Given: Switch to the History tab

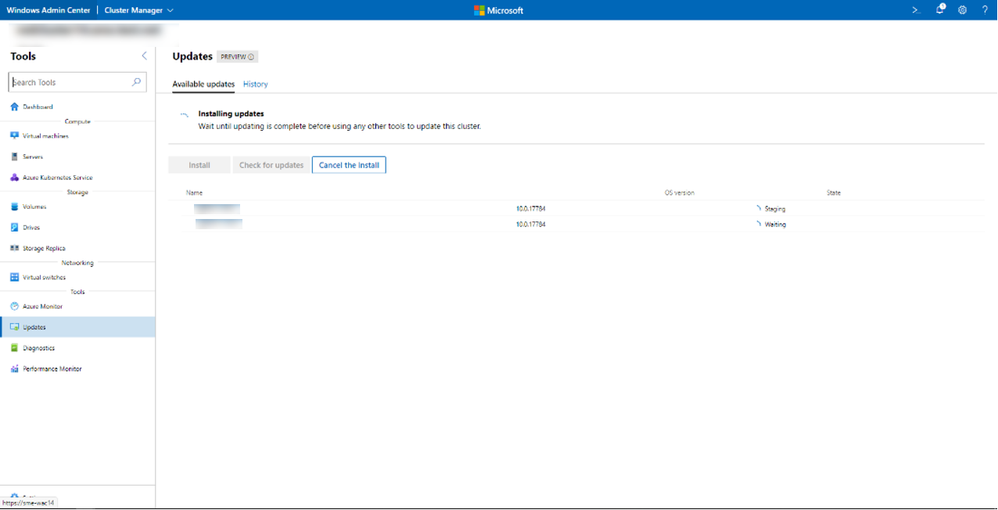Looking at the screenshot, I should [255, 84].
